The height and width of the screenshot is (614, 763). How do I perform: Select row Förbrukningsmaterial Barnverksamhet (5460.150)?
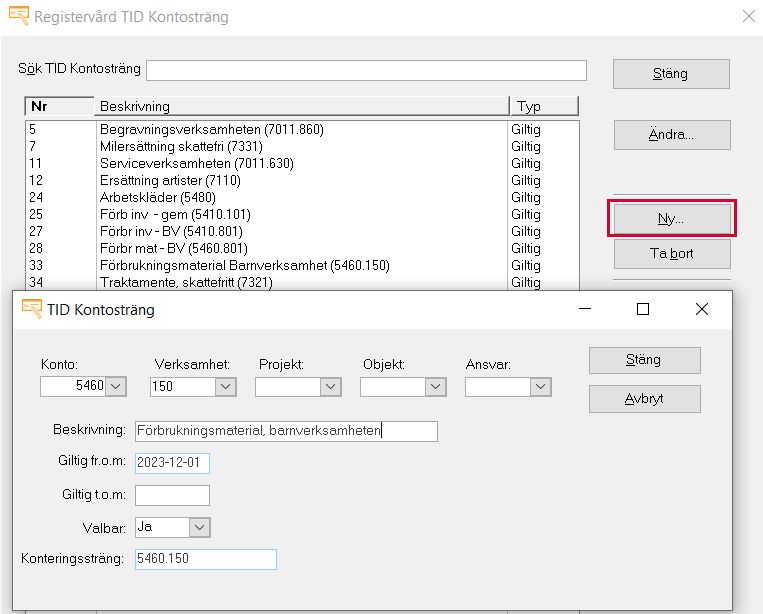tap(302, 266)
